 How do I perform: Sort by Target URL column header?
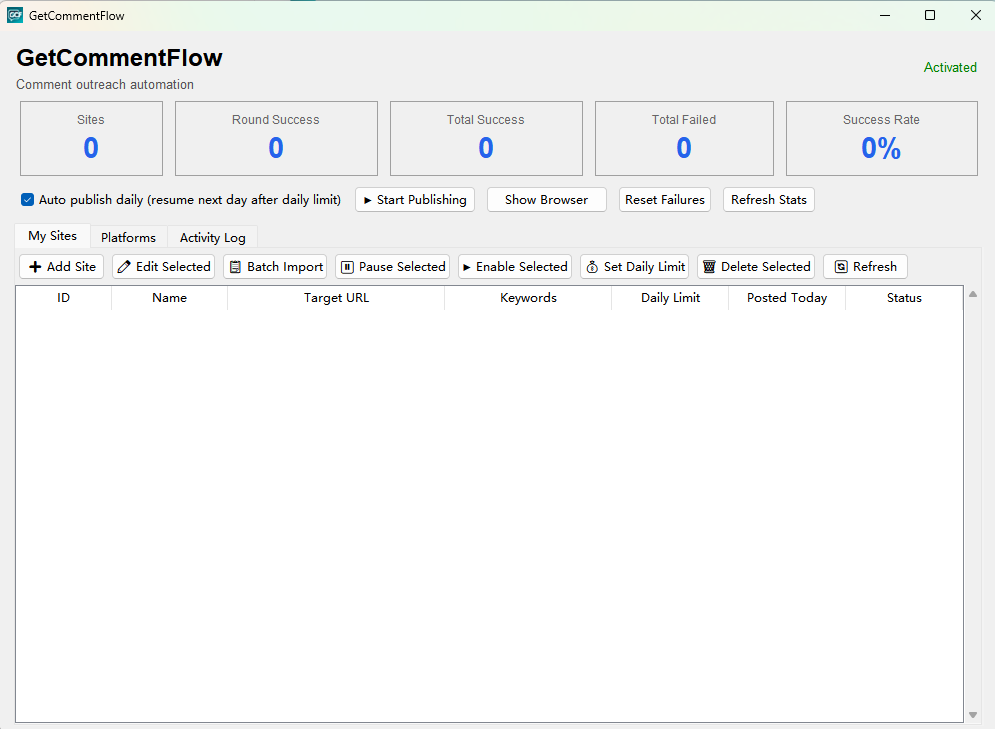(336, 298)
